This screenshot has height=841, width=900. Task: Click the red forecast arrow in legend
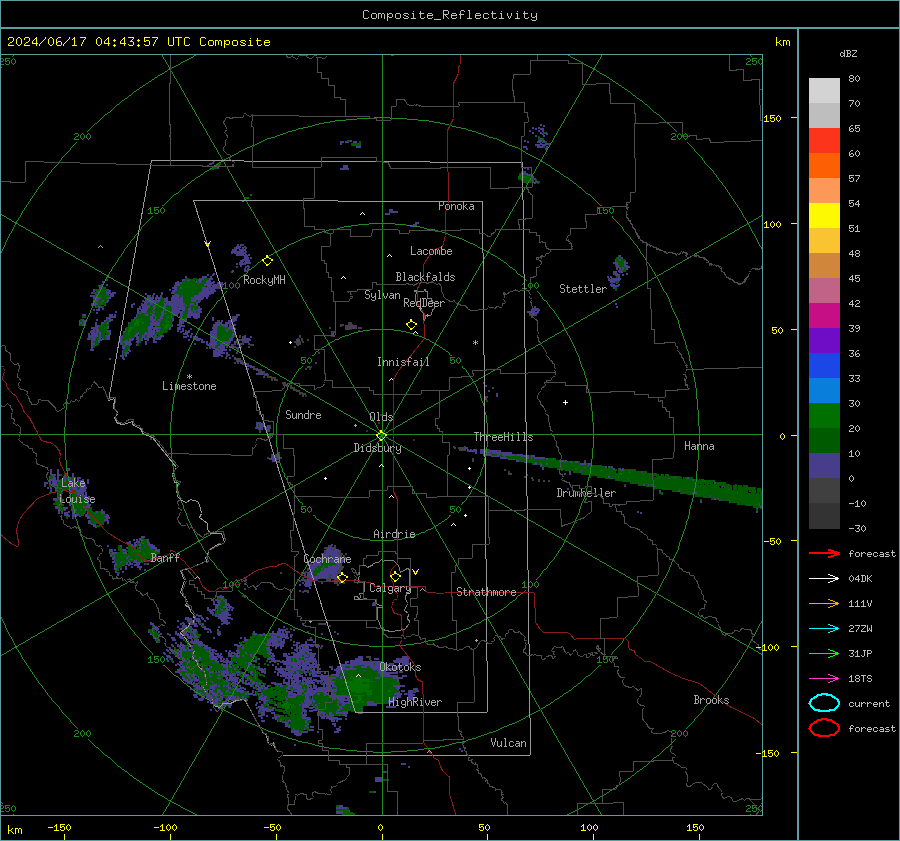(x=824, y=553)
